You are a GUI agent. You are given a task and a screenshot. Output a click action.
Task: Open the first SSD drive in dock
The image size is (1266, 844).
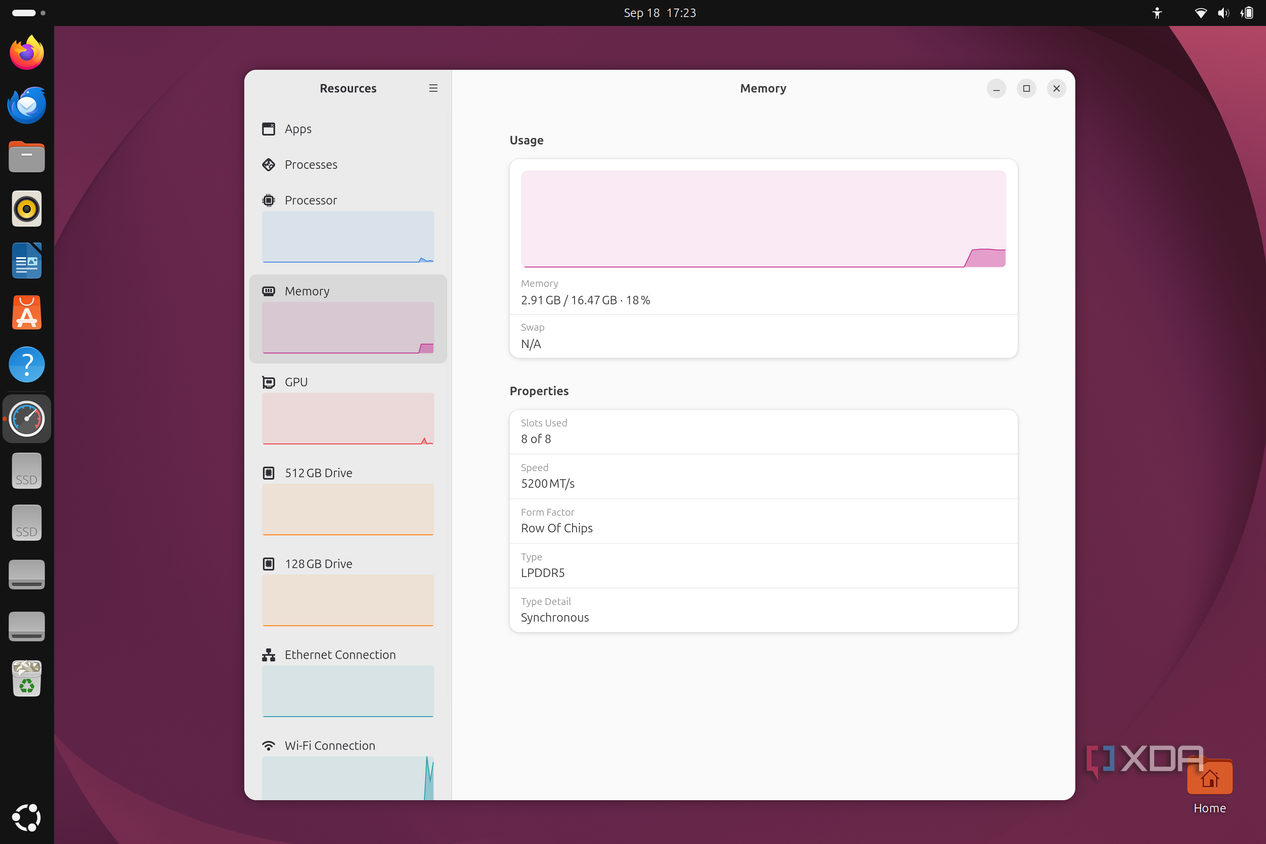27,471
